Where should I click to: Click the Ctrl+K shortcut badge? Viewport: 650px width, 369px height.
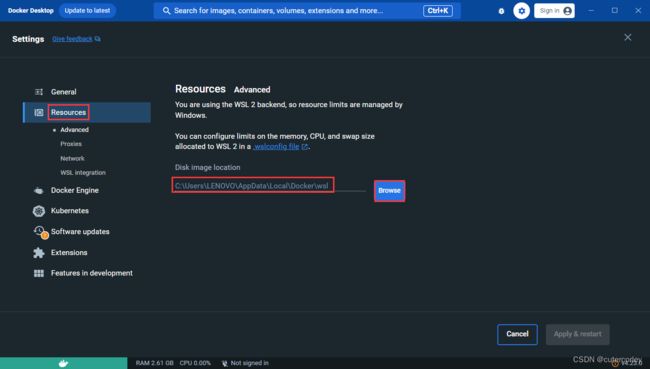click(438, 11)
